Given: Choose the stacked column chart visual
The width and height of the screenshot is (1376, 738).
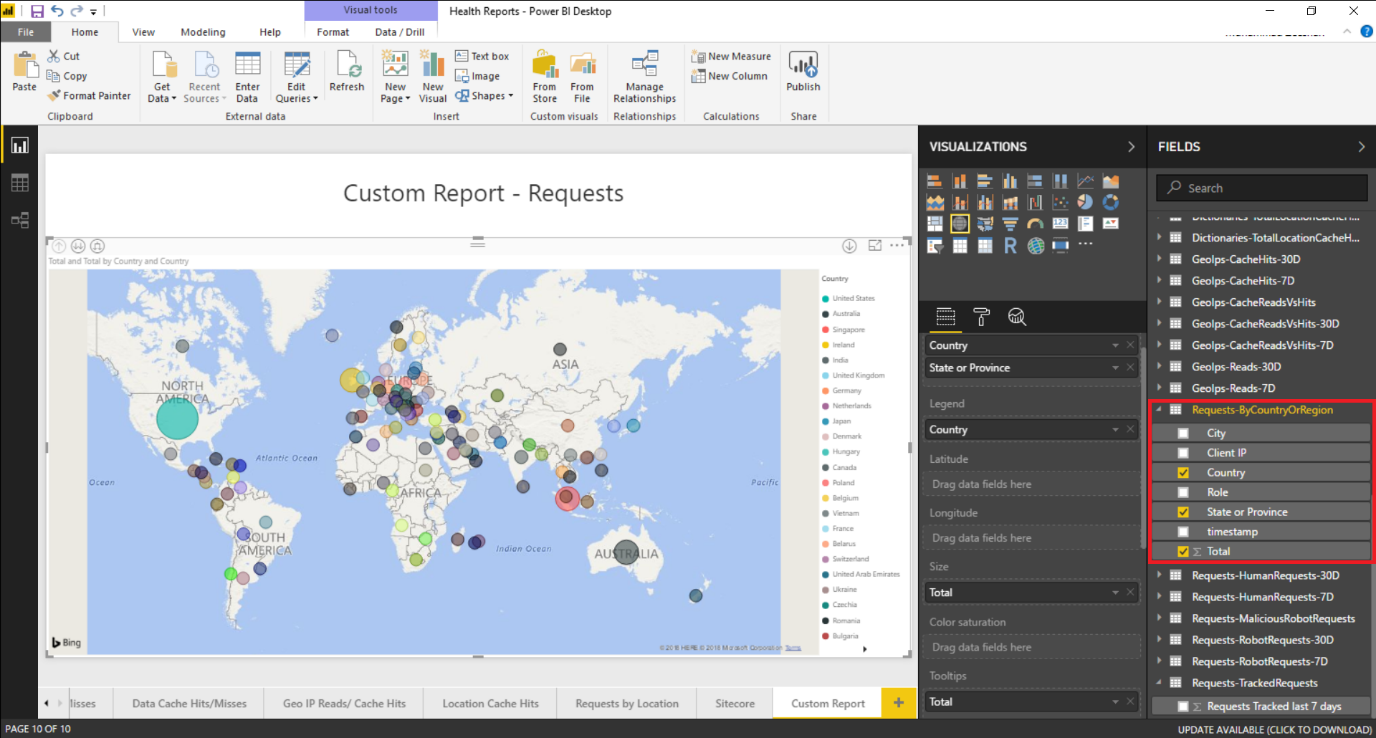Looking at the screenshot, I should point(960,181).
